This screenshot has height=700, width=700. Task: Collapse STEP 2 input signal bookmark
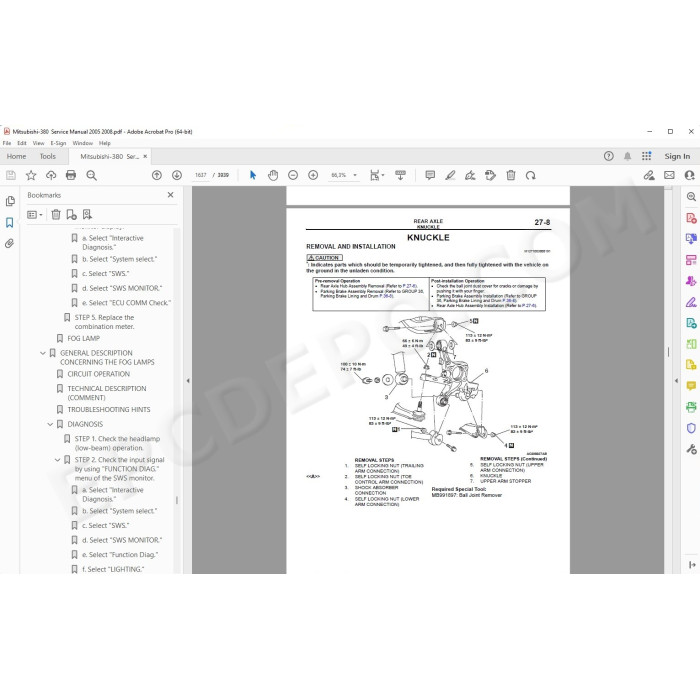click(x=58, y=460)
